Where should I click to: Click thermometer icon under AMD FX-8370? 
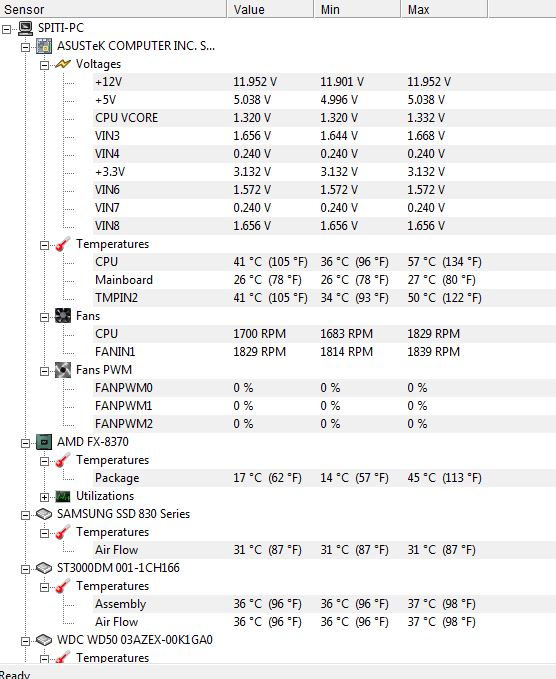(63, 460)
